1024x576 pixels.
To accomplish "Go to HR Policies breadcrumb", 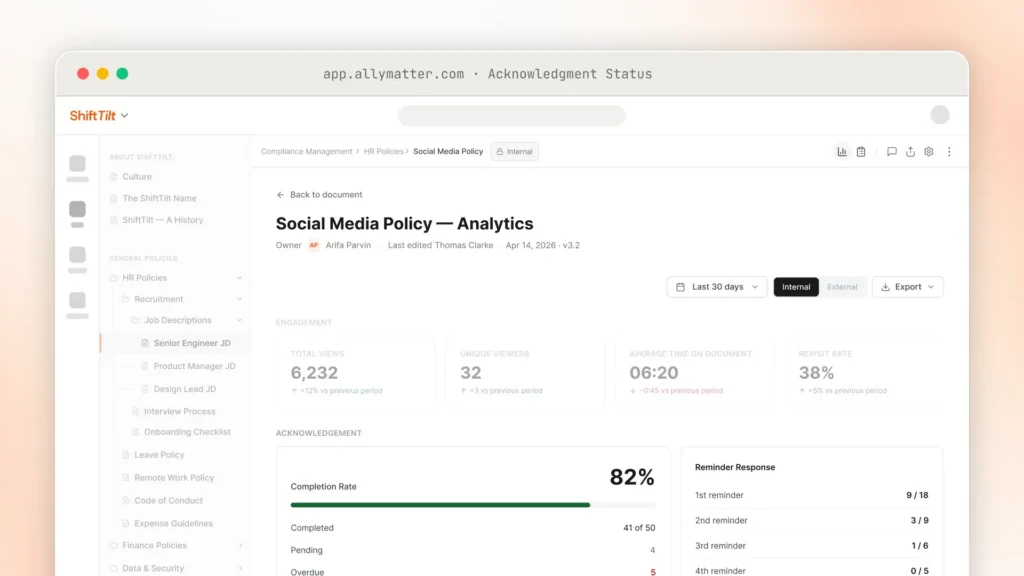I will click(x=383, y=152).
